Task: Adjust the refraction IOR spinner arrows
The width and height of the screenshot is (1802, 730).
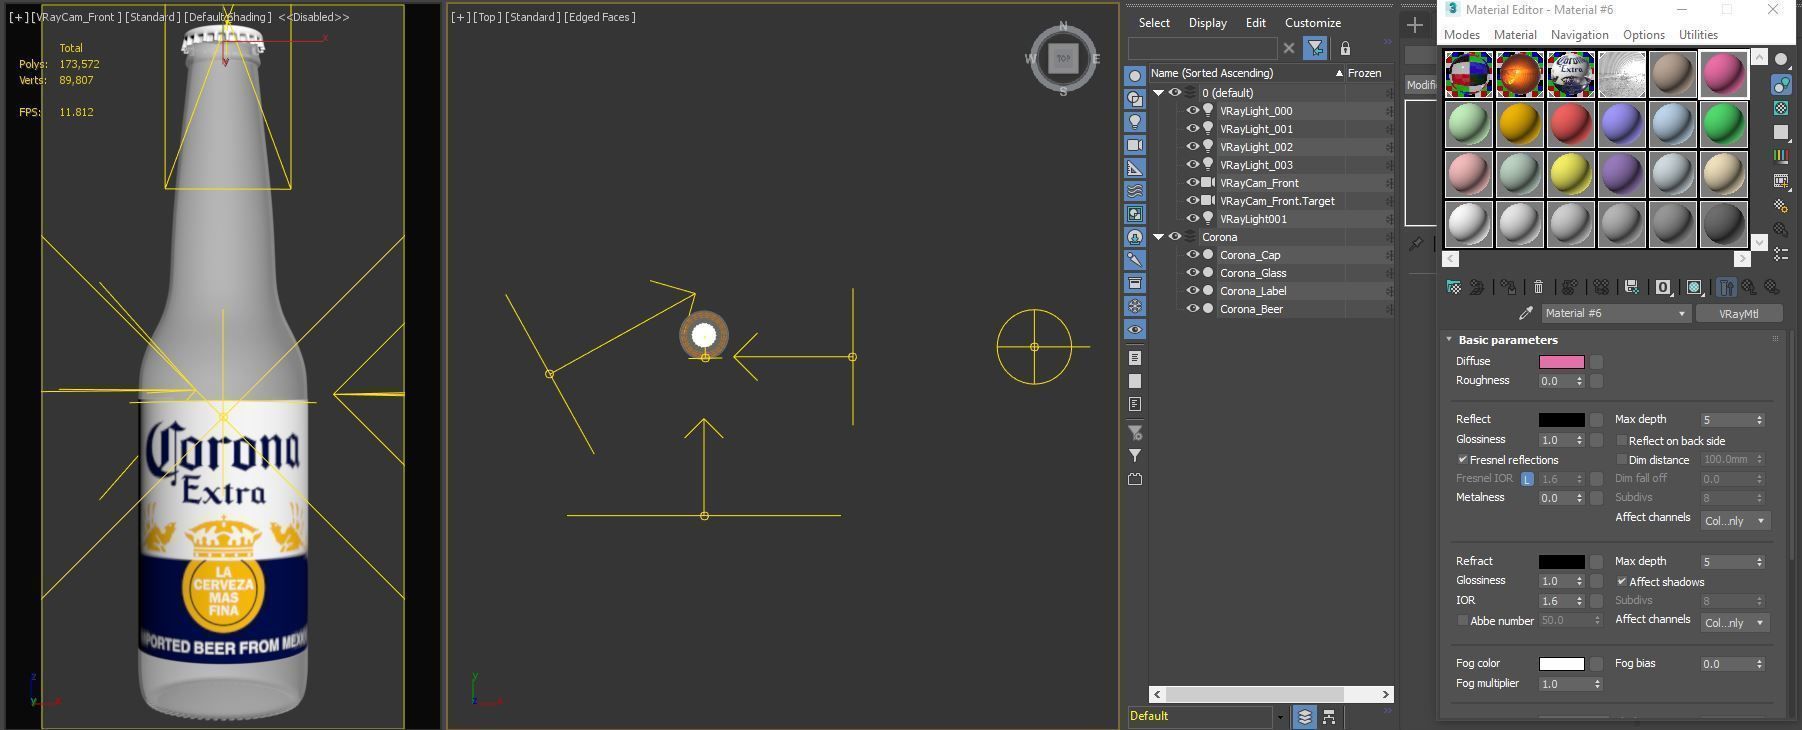Action: [x=1579, y=601]
